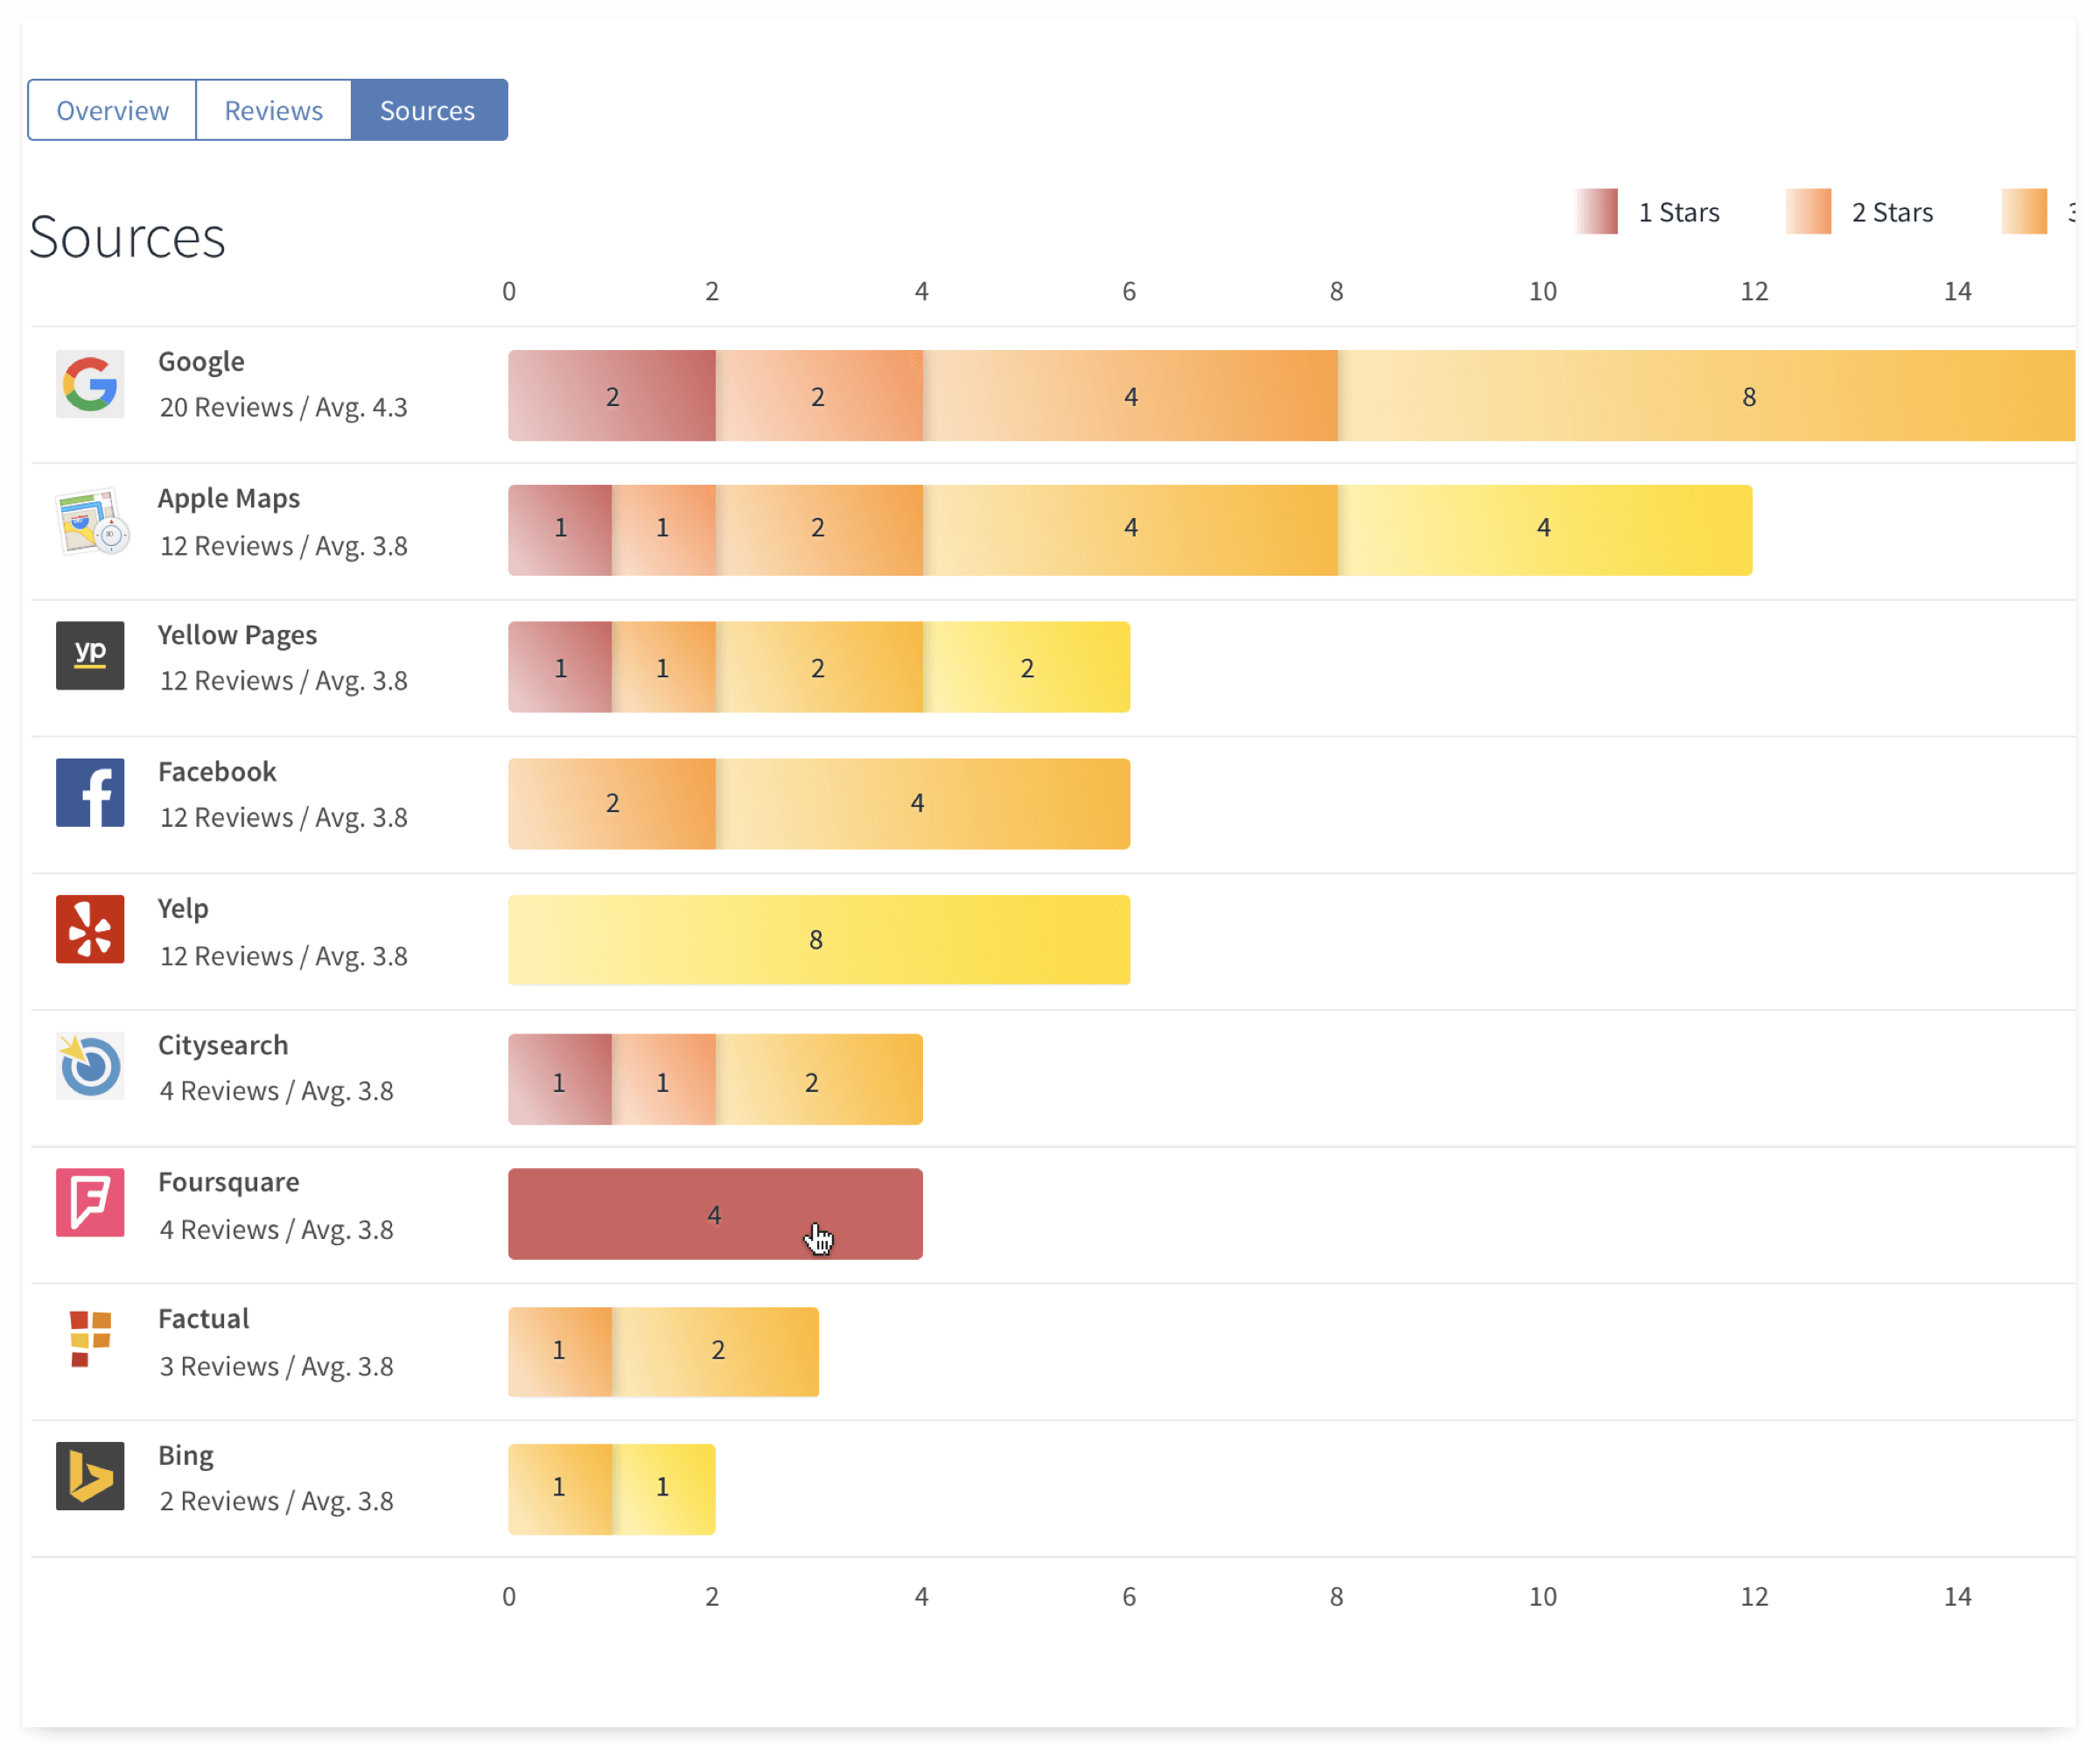The height and width of the screenshot is (1750, 2100).
Task: Click Google's 1-star bar segment
Action: [x=612, y=396]
